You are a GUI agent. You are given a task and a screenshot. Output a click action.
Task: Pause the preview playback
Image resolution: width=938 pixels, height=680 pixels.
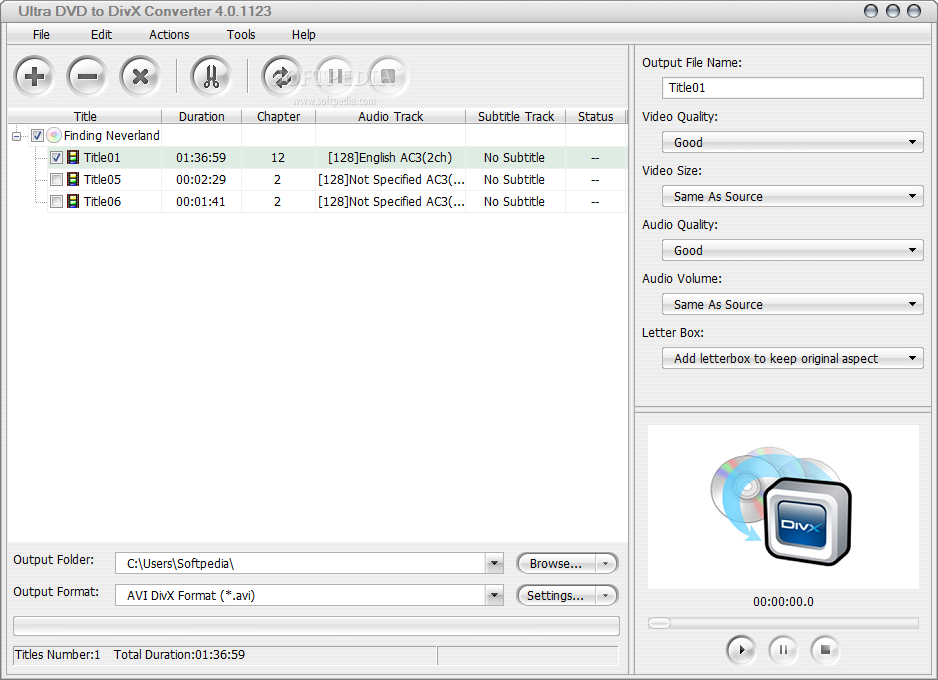783,649
